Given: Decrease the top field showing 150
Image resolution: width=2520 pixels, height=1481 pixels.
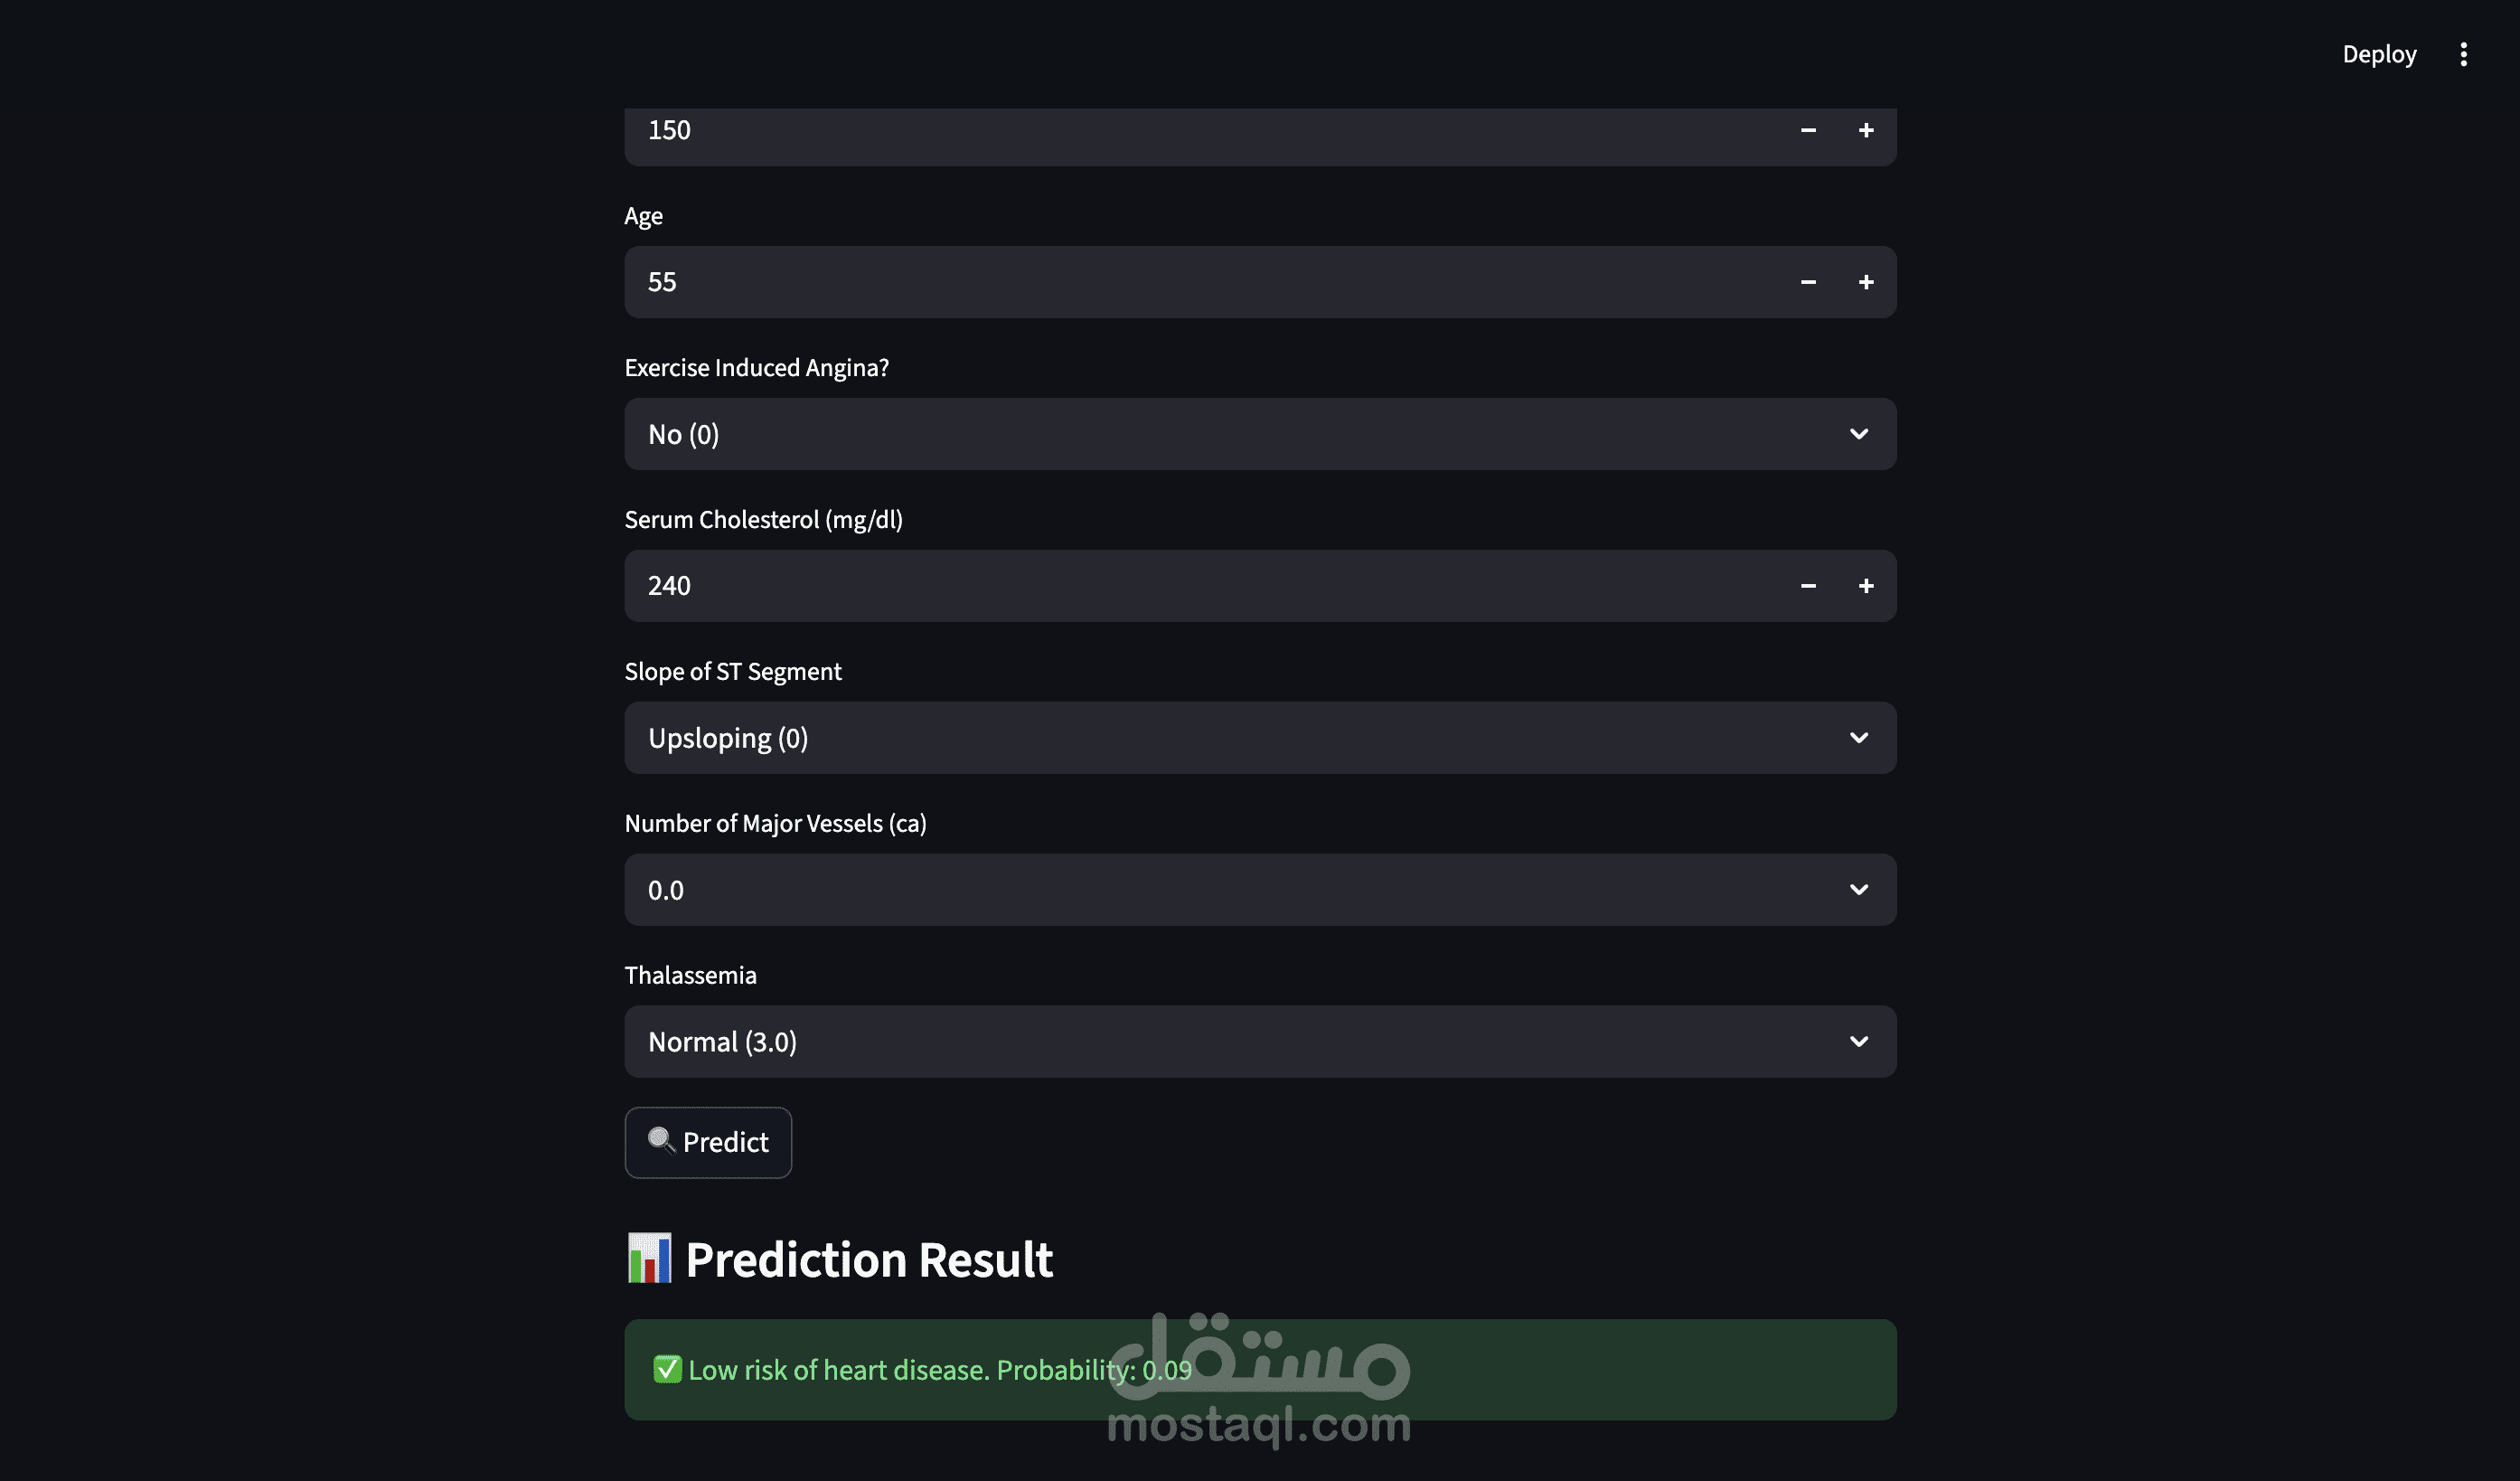Looking at the screenshot, I should click(1807, 130).
